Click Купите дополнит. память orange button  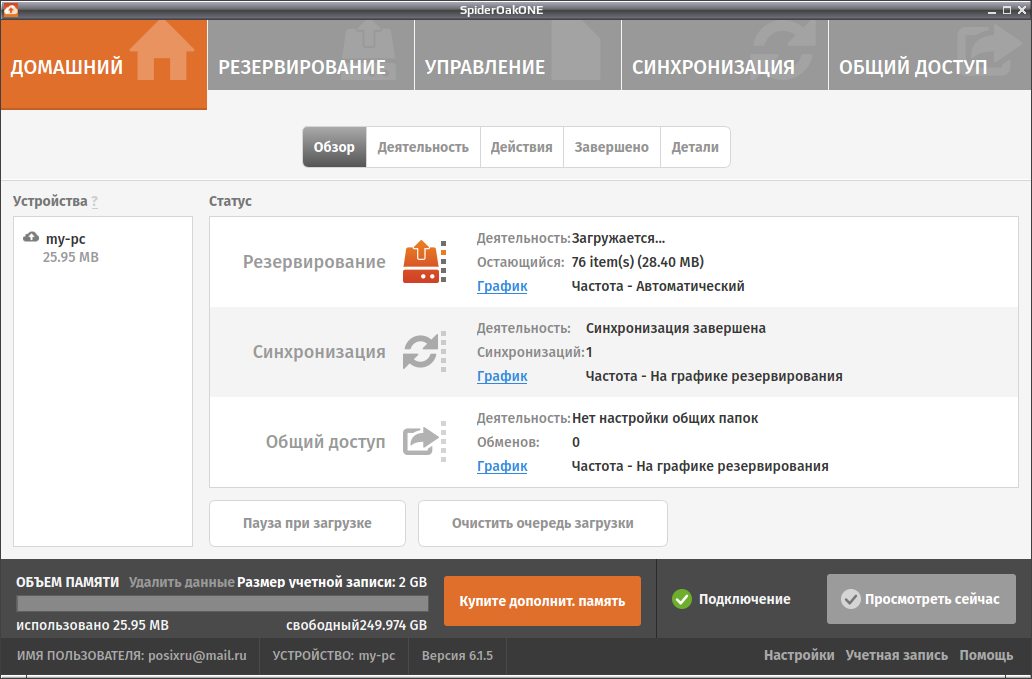tap(542, 601)
